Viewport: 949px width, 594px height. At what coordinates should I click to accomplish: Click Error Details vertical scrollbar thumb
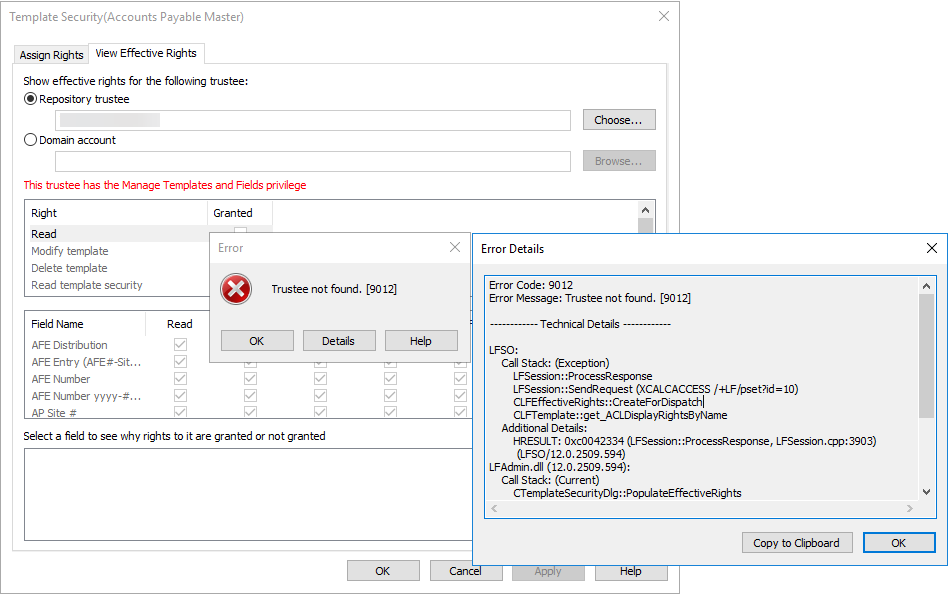point(926,356)
